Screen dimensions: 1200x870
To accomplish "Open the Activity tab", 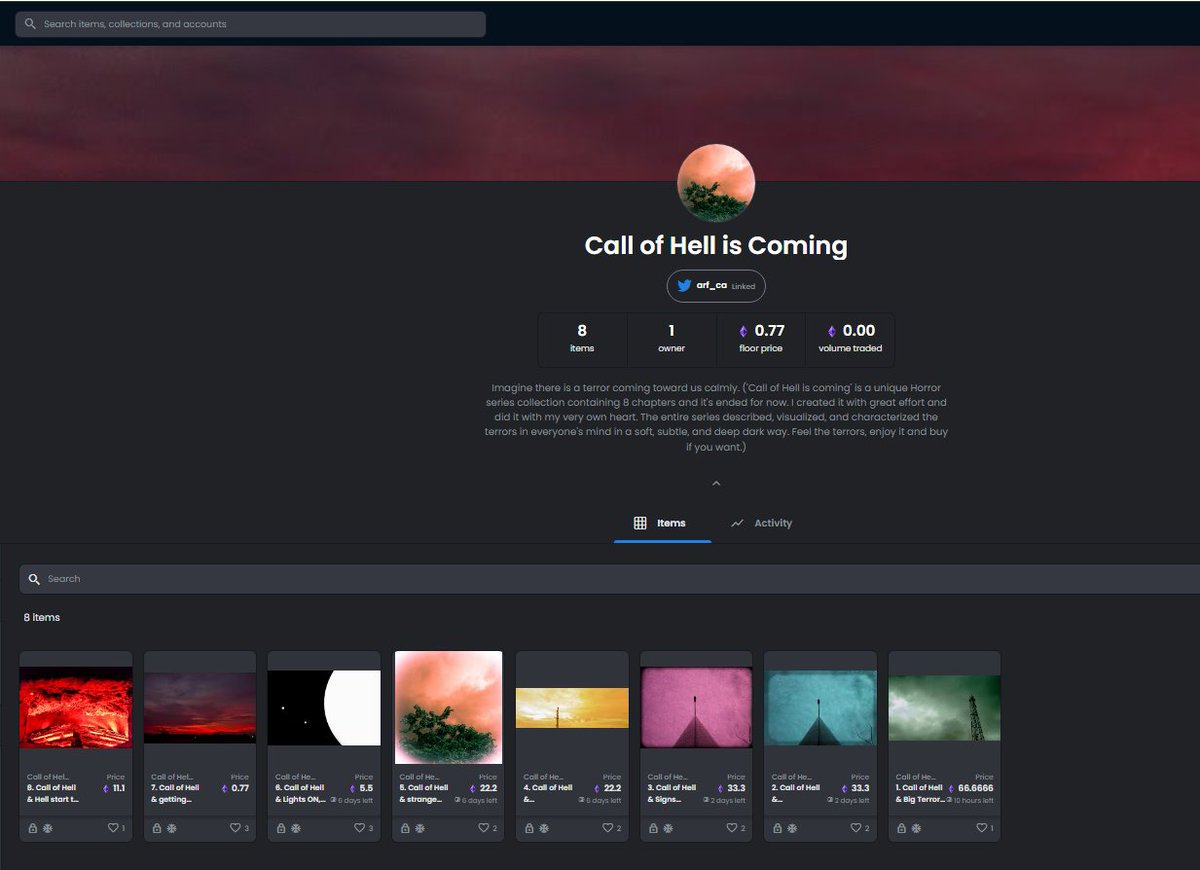I will [x=762, y=523].
